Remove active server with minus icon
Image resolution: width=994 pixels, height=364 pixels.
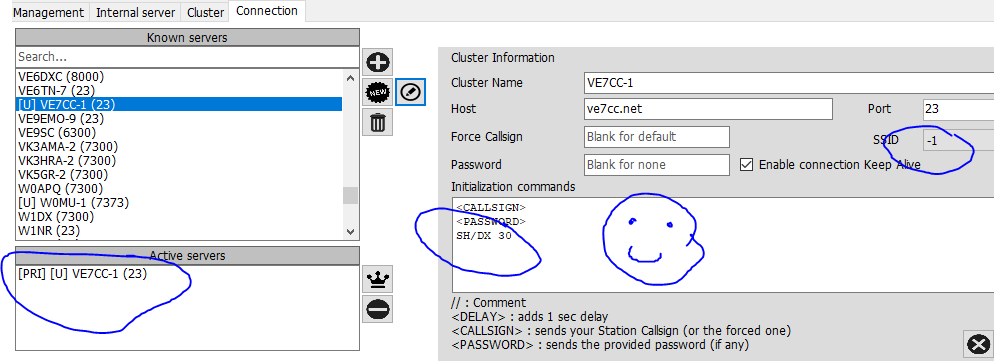point(378,309)
